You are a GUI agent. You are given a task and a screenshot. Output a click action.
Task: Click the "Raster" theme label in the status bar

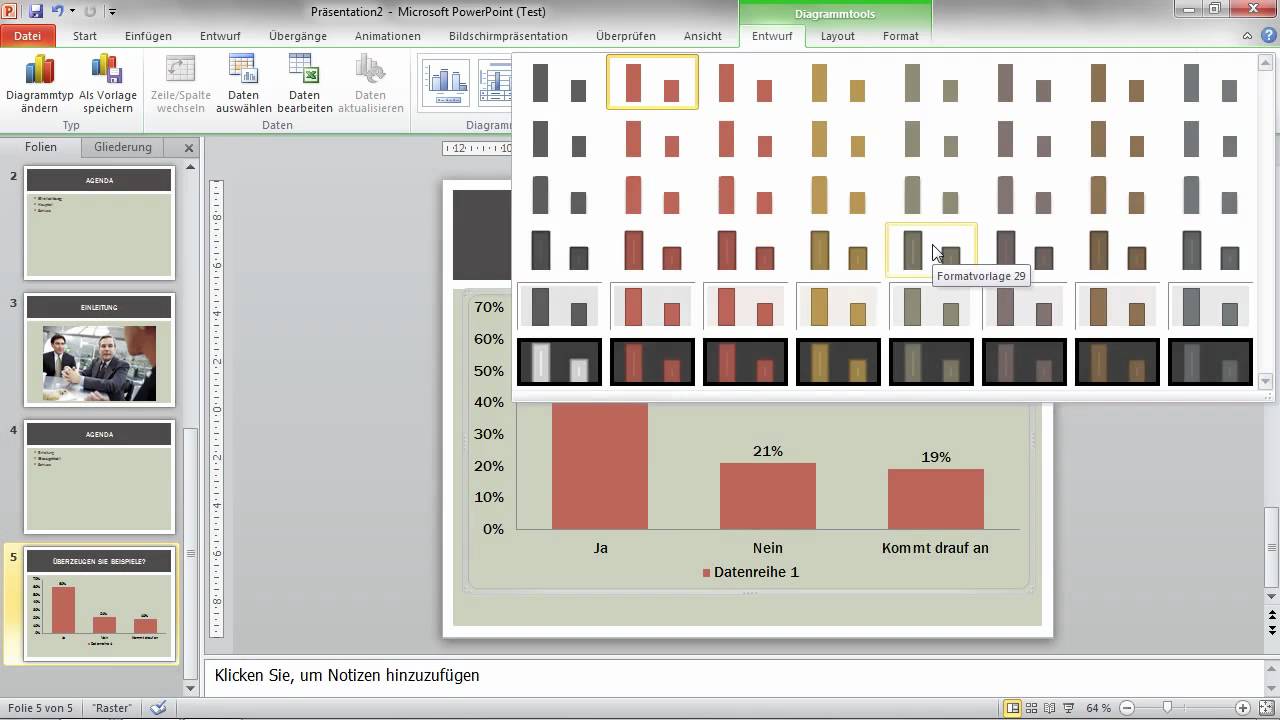point(112,708)
